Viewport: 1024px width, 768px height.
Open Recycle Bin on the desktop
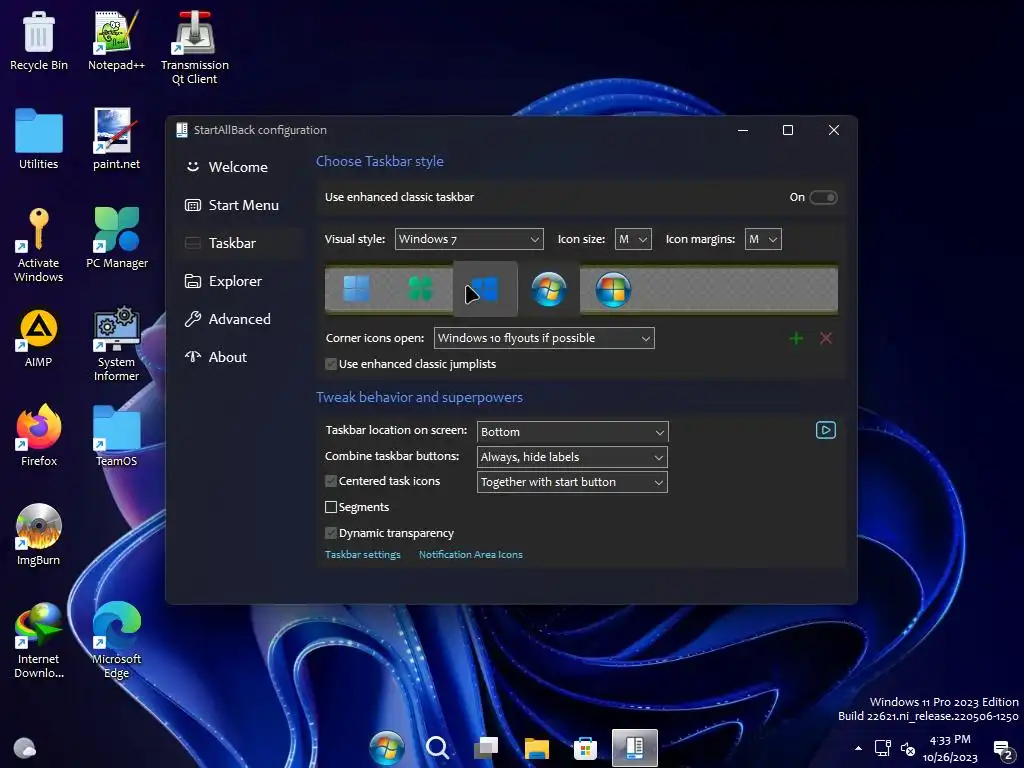click(39, 40)
